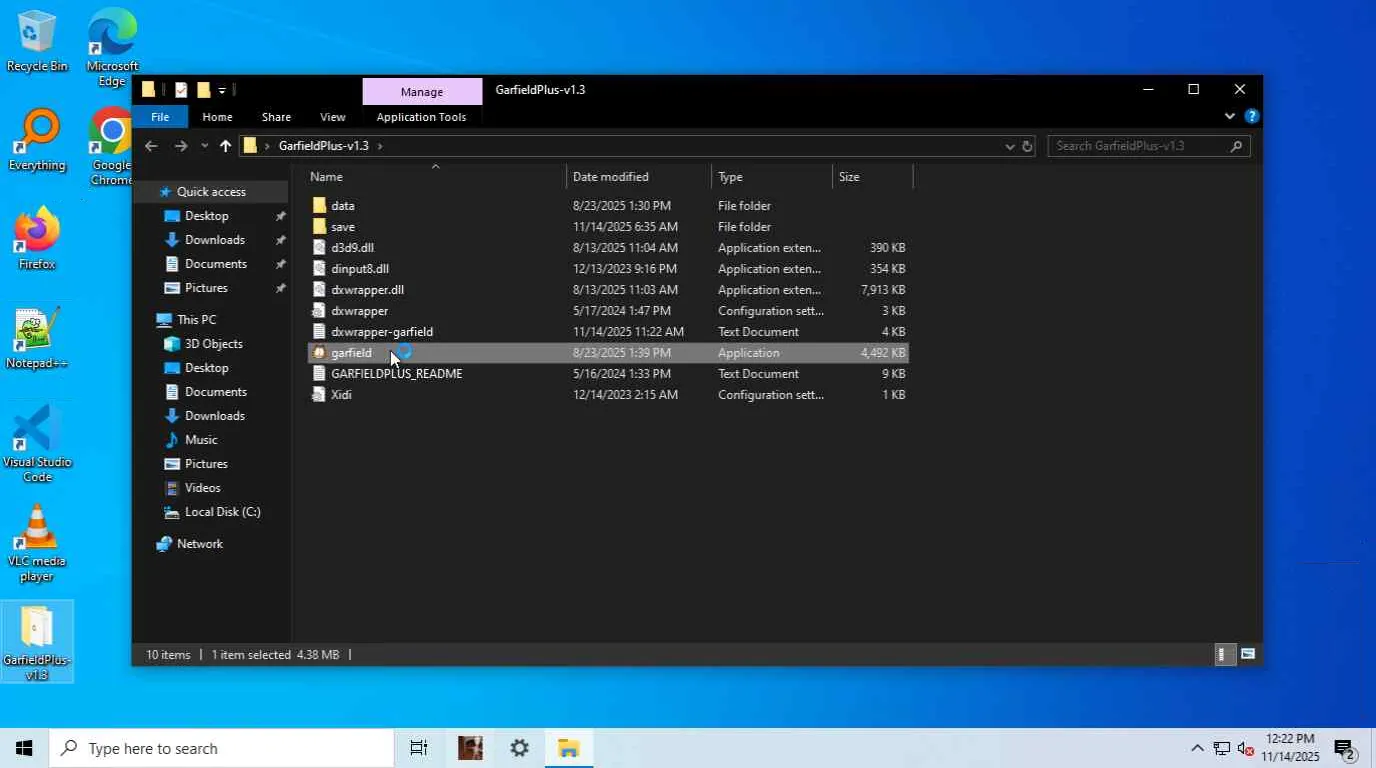
Task: Click the Search GarfieldPlus-v1.3 box
Action: (1149, 146)
